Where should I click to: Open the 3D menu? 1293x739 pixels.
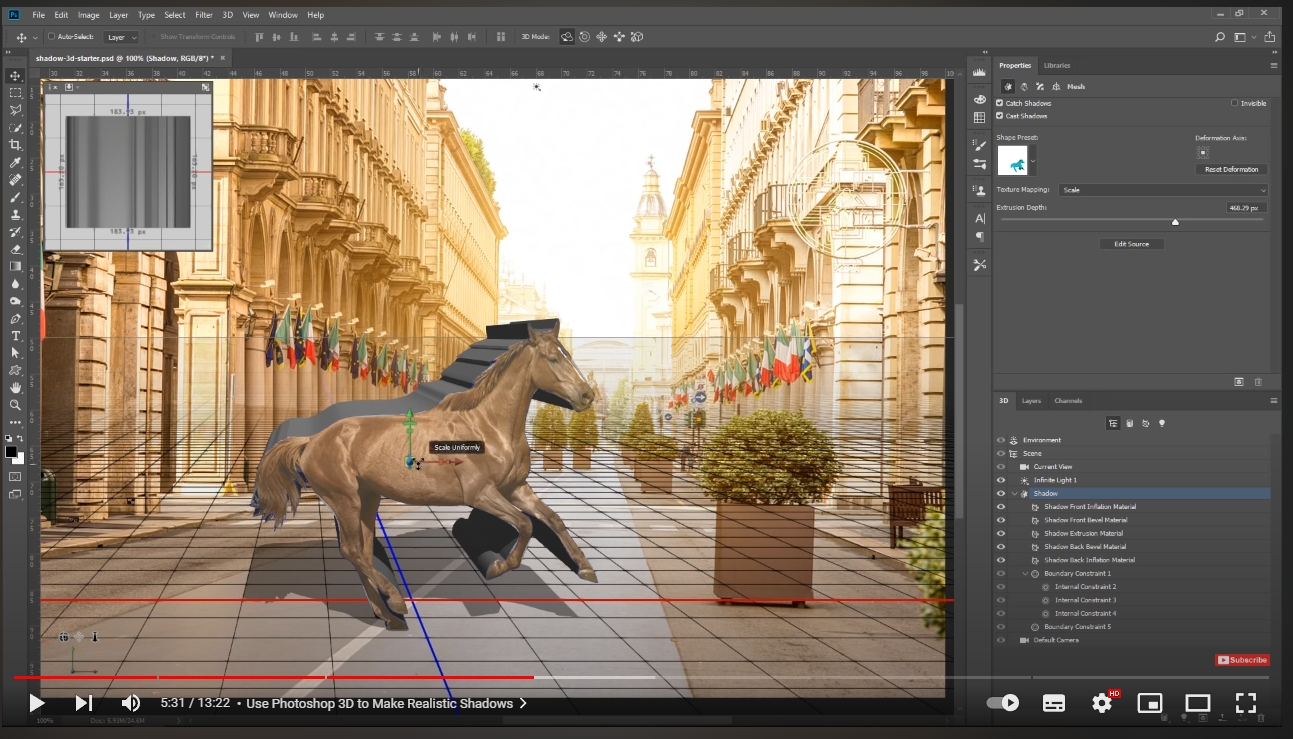coord(228,14)
